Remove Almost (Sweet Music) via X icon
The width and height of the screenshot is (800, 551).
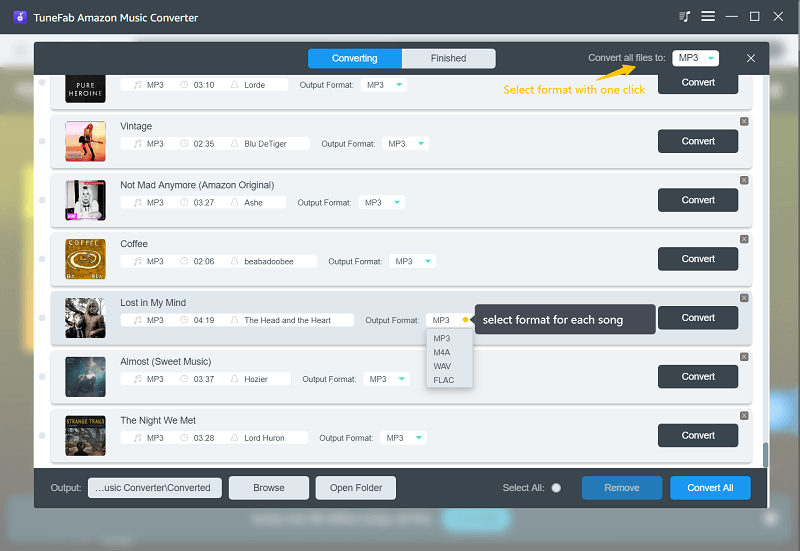744,356
